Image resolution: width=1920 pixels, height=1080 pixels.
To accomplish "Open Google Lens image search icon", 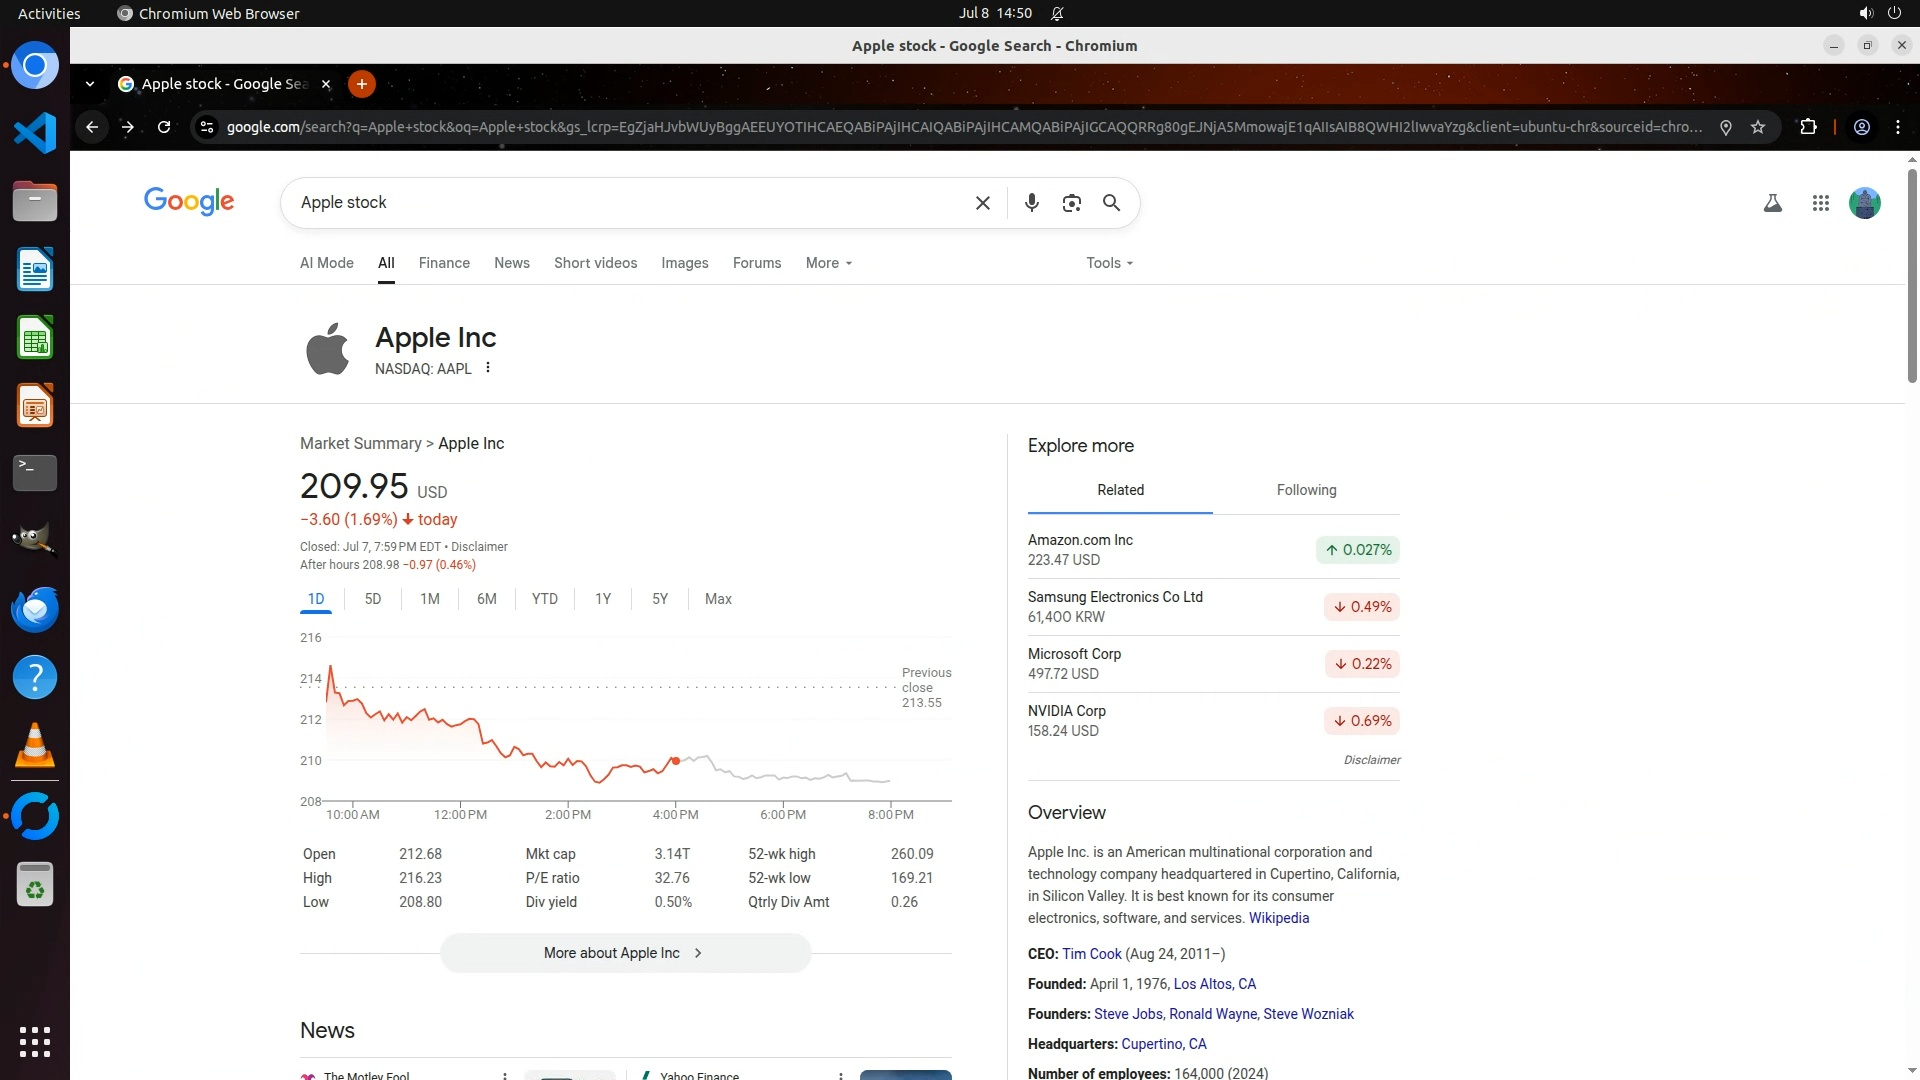I will [x=1071, y=203].
